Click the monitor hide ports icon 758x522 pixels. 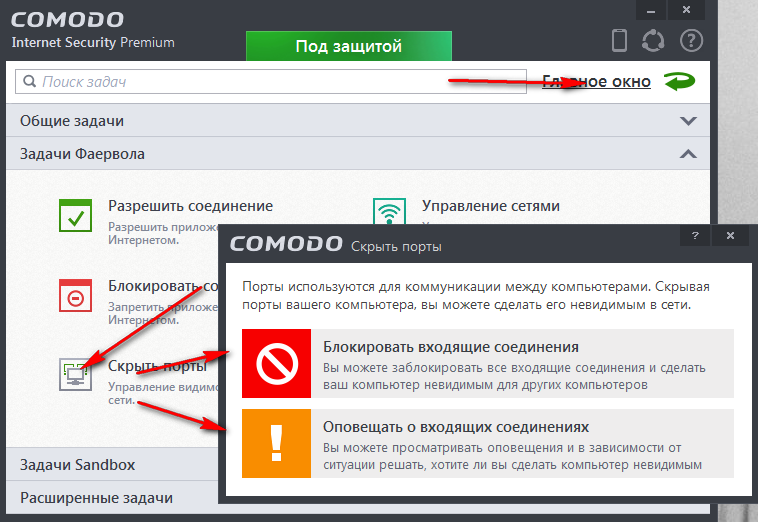click(75, 374)
